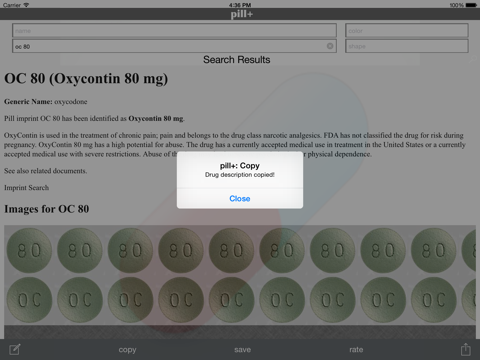Select the Generic Name: oxycodone line
480x360 pixels.
click(46, 102)
